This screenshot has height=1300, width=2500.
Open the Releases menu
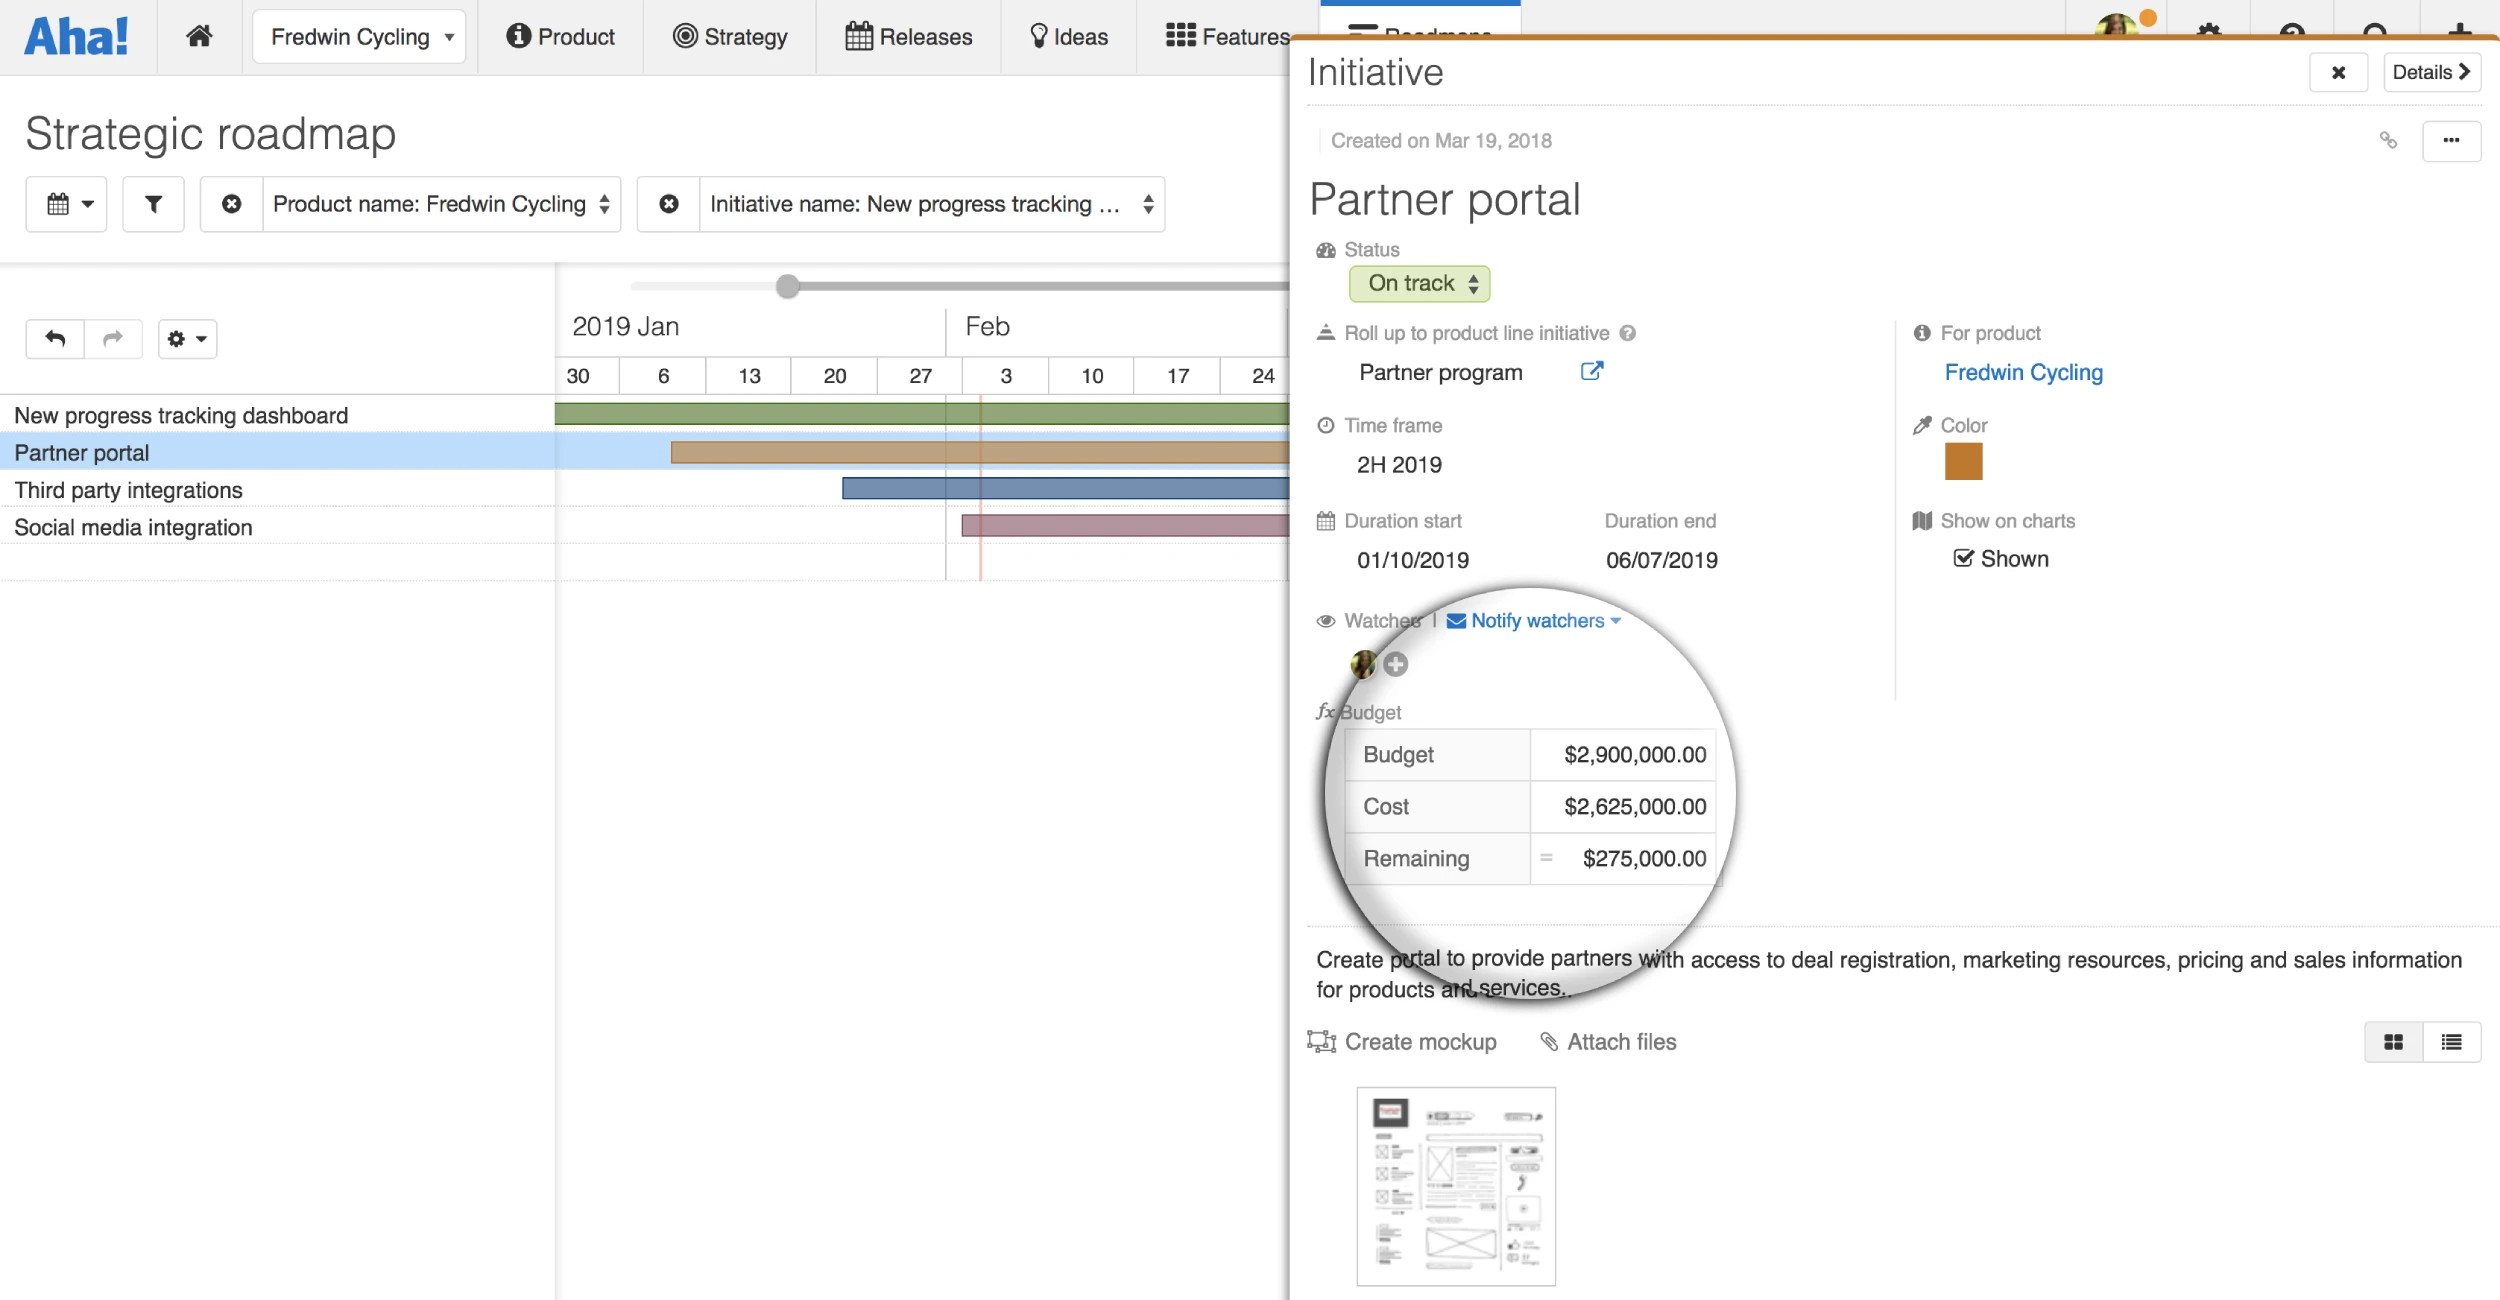tap(908, 37)
